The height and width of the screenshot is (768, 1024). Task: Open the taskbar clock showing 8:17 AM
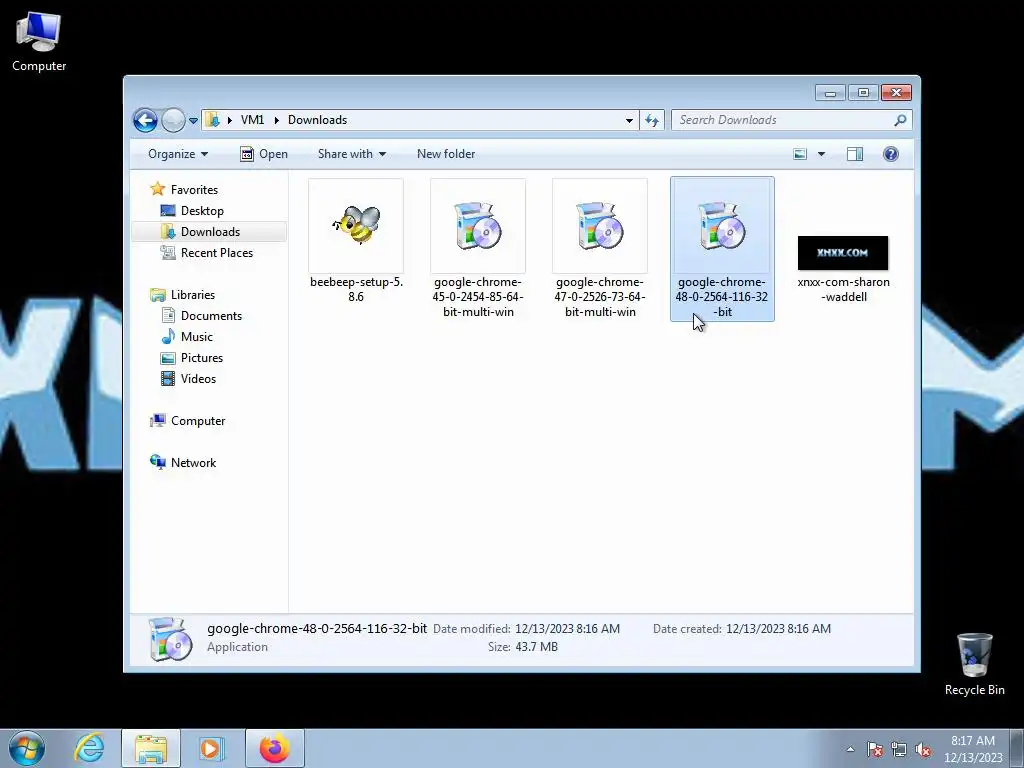(x=973, y=749)
